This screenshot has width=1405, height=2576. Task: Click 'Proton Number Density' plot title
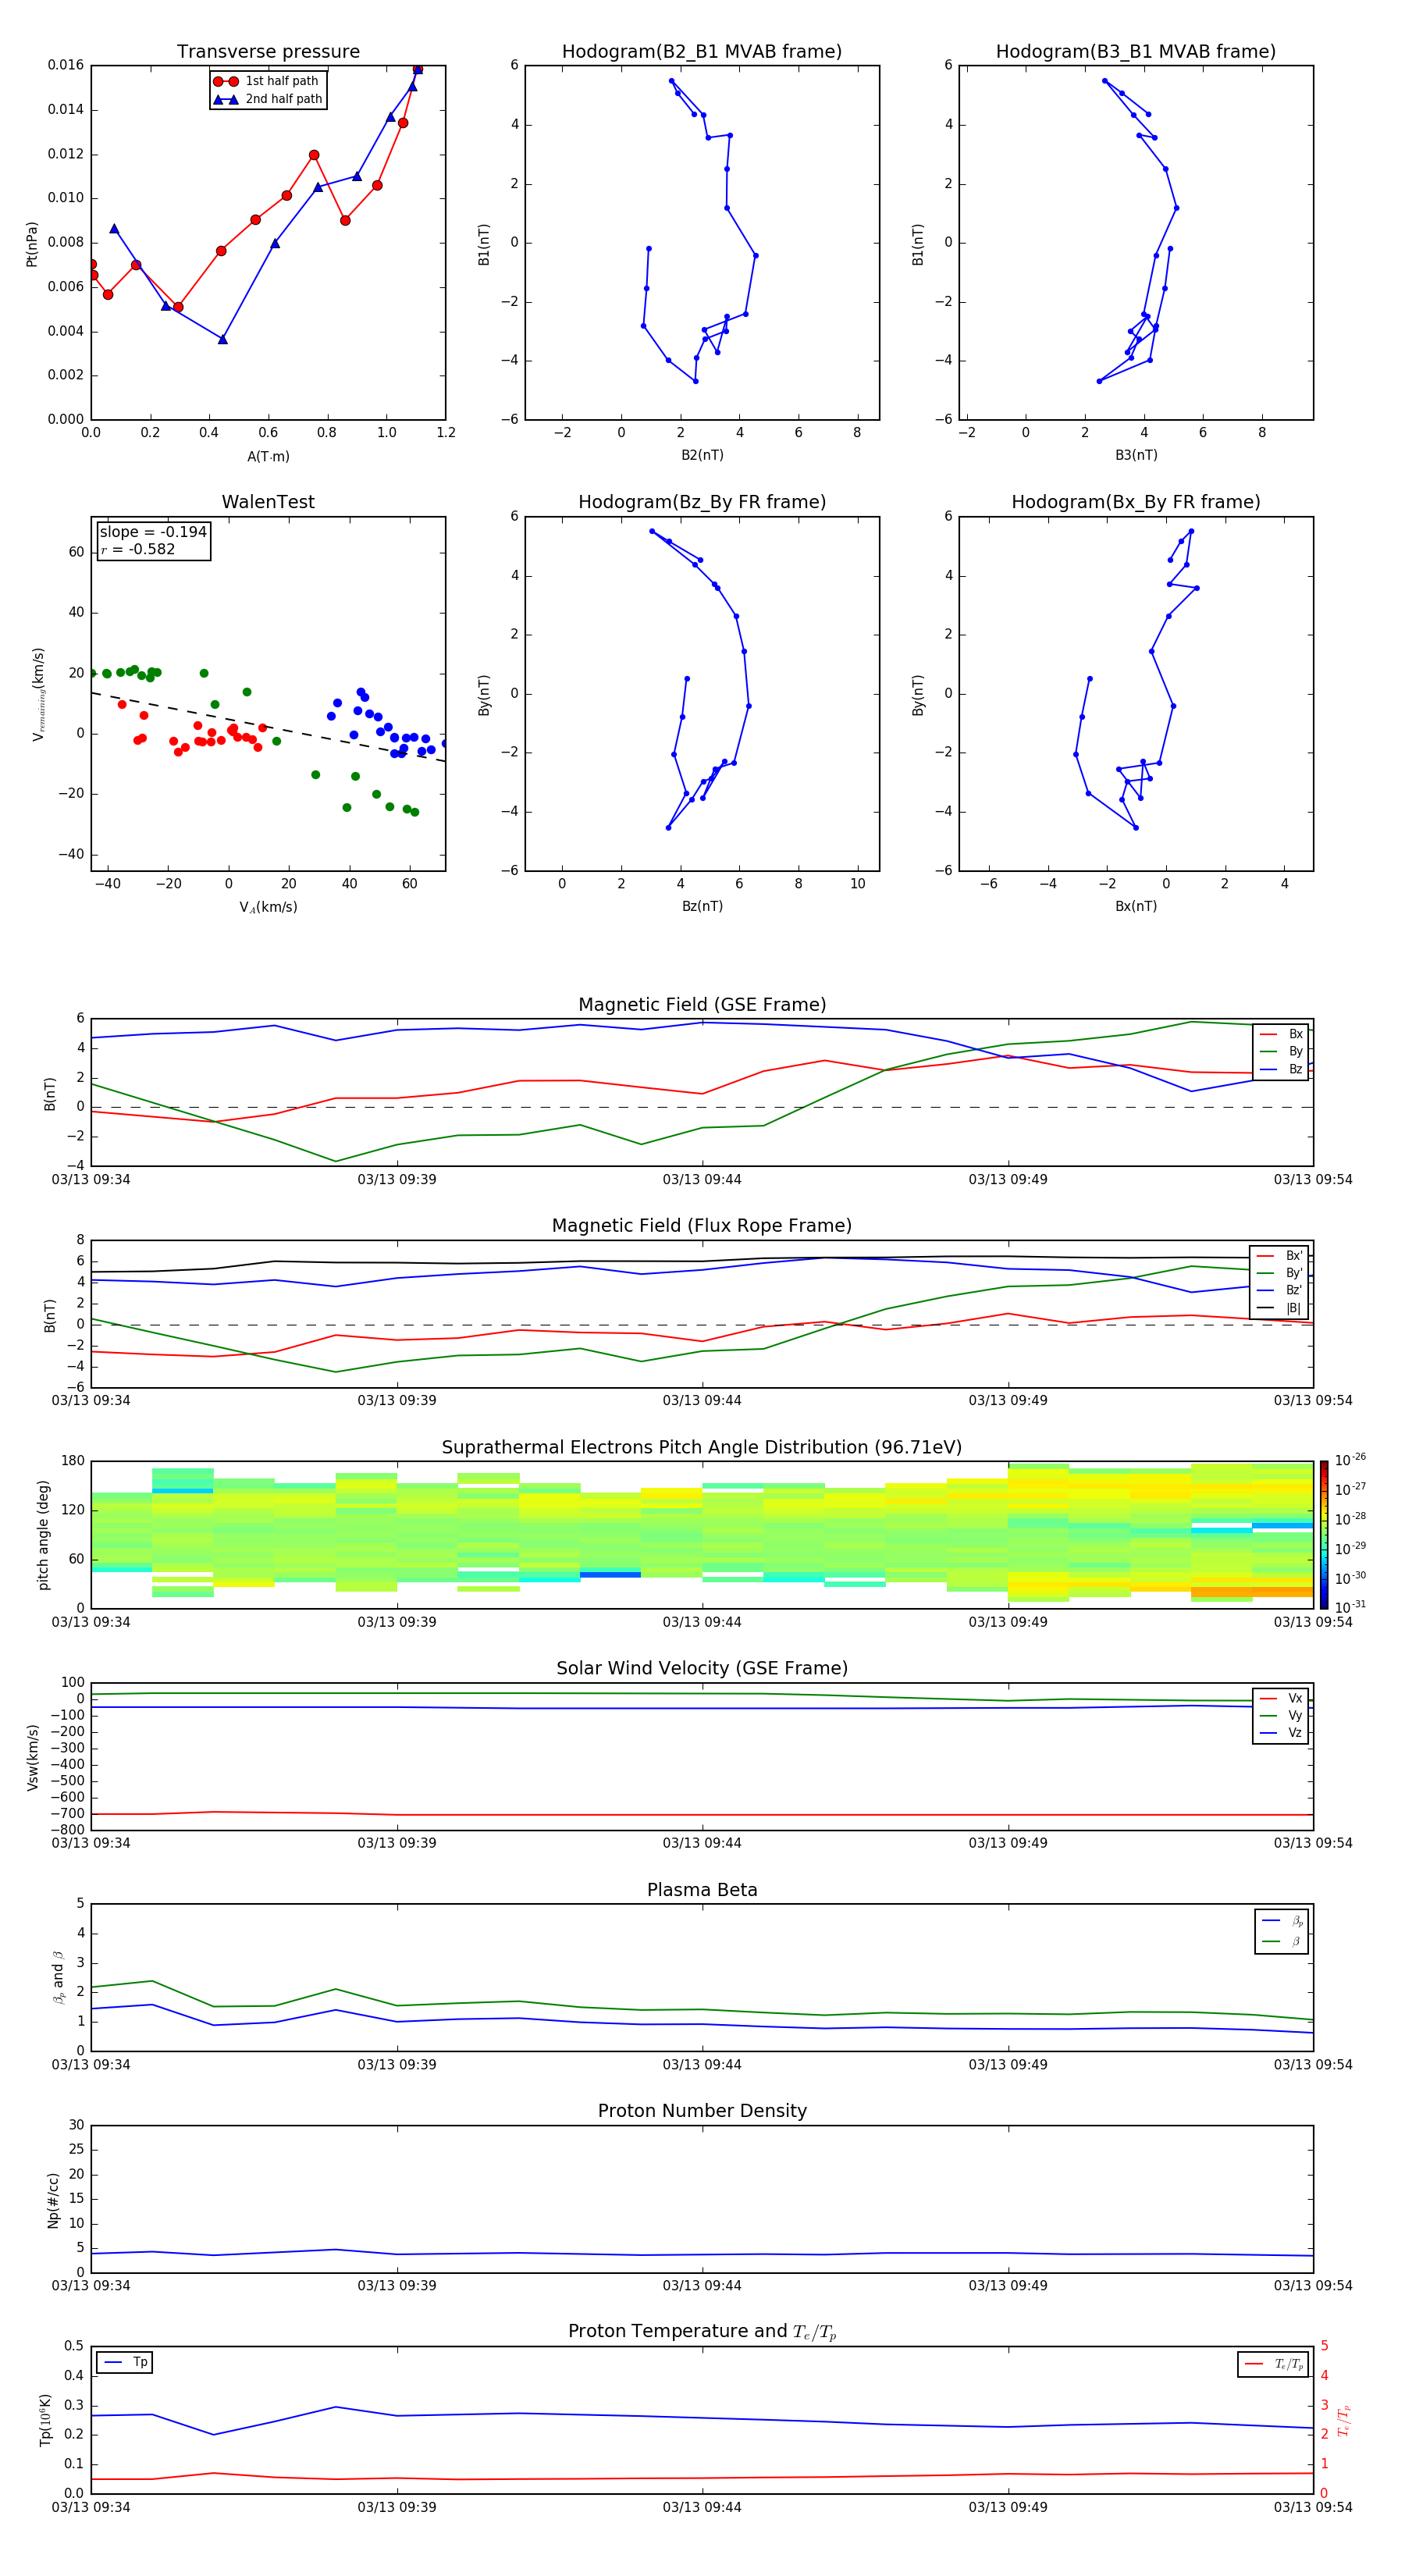(x=702, y=2111)
